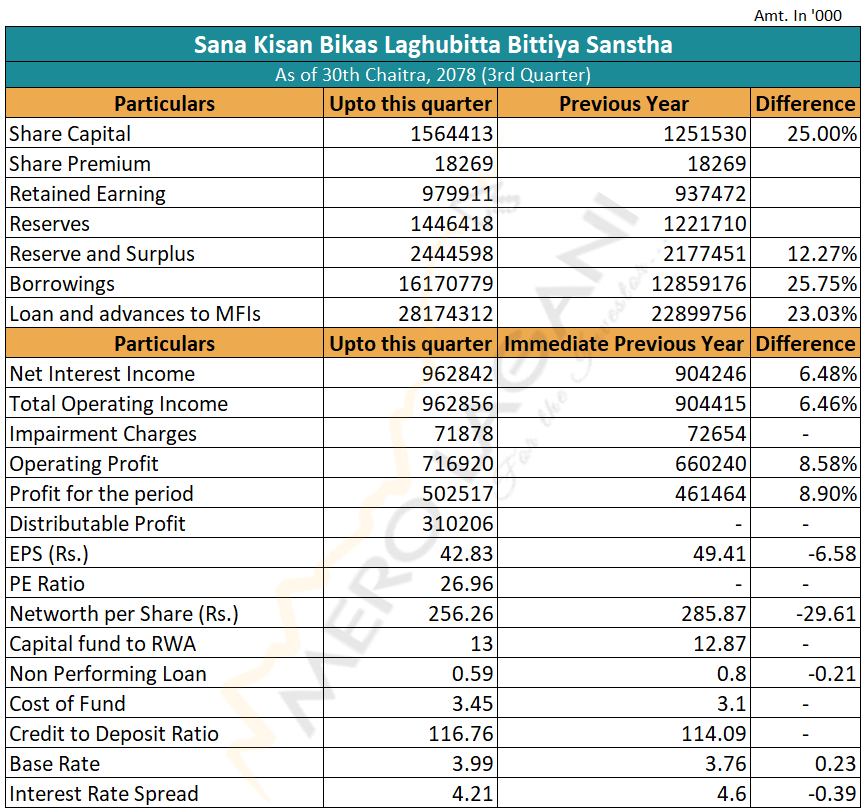
Task: Click the 'Share Capital' row label
Action: (x=70, y=134)
